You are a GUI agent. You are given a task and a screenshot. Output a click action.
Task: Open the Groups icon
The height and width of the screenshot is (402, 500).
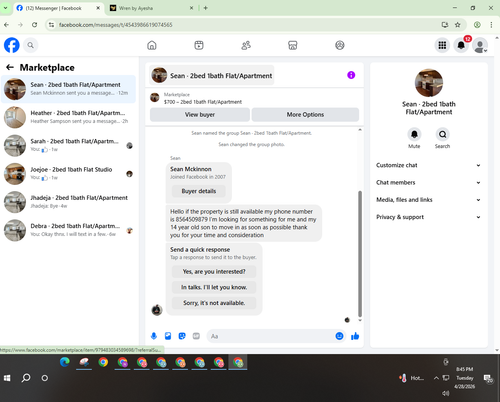tap(340, 45)
